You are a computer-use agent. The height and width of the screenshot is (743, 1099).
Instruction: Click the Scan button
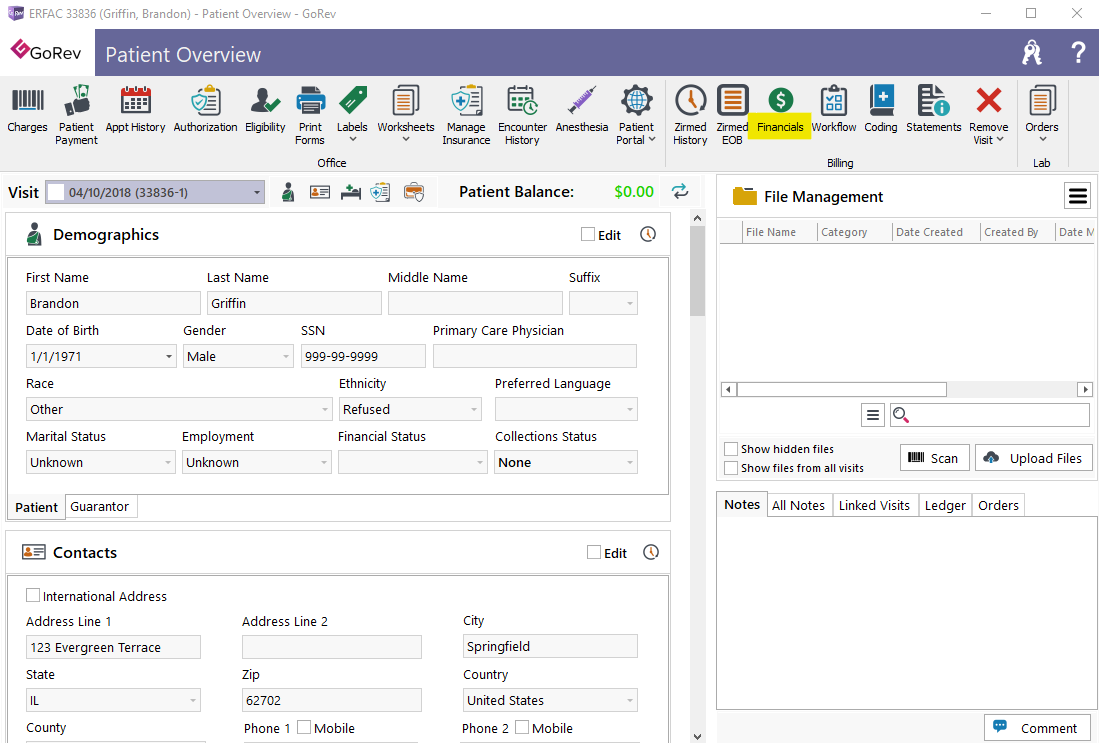click(x=934, y=458)
